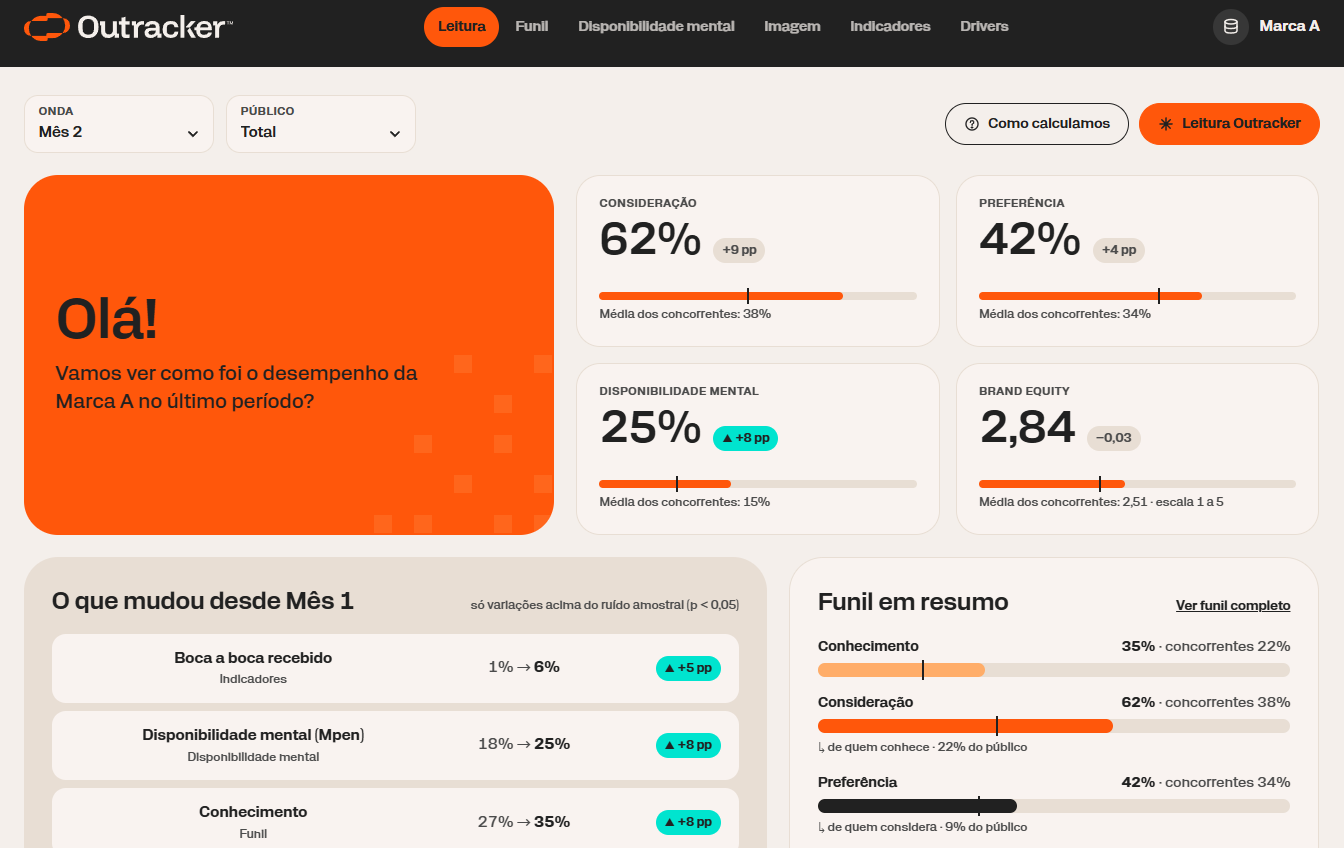This screenshot has height=848, width=1344.
Task: Click the "de quem conhece · 22% do público" note
Action: click(x=923, y=747)
